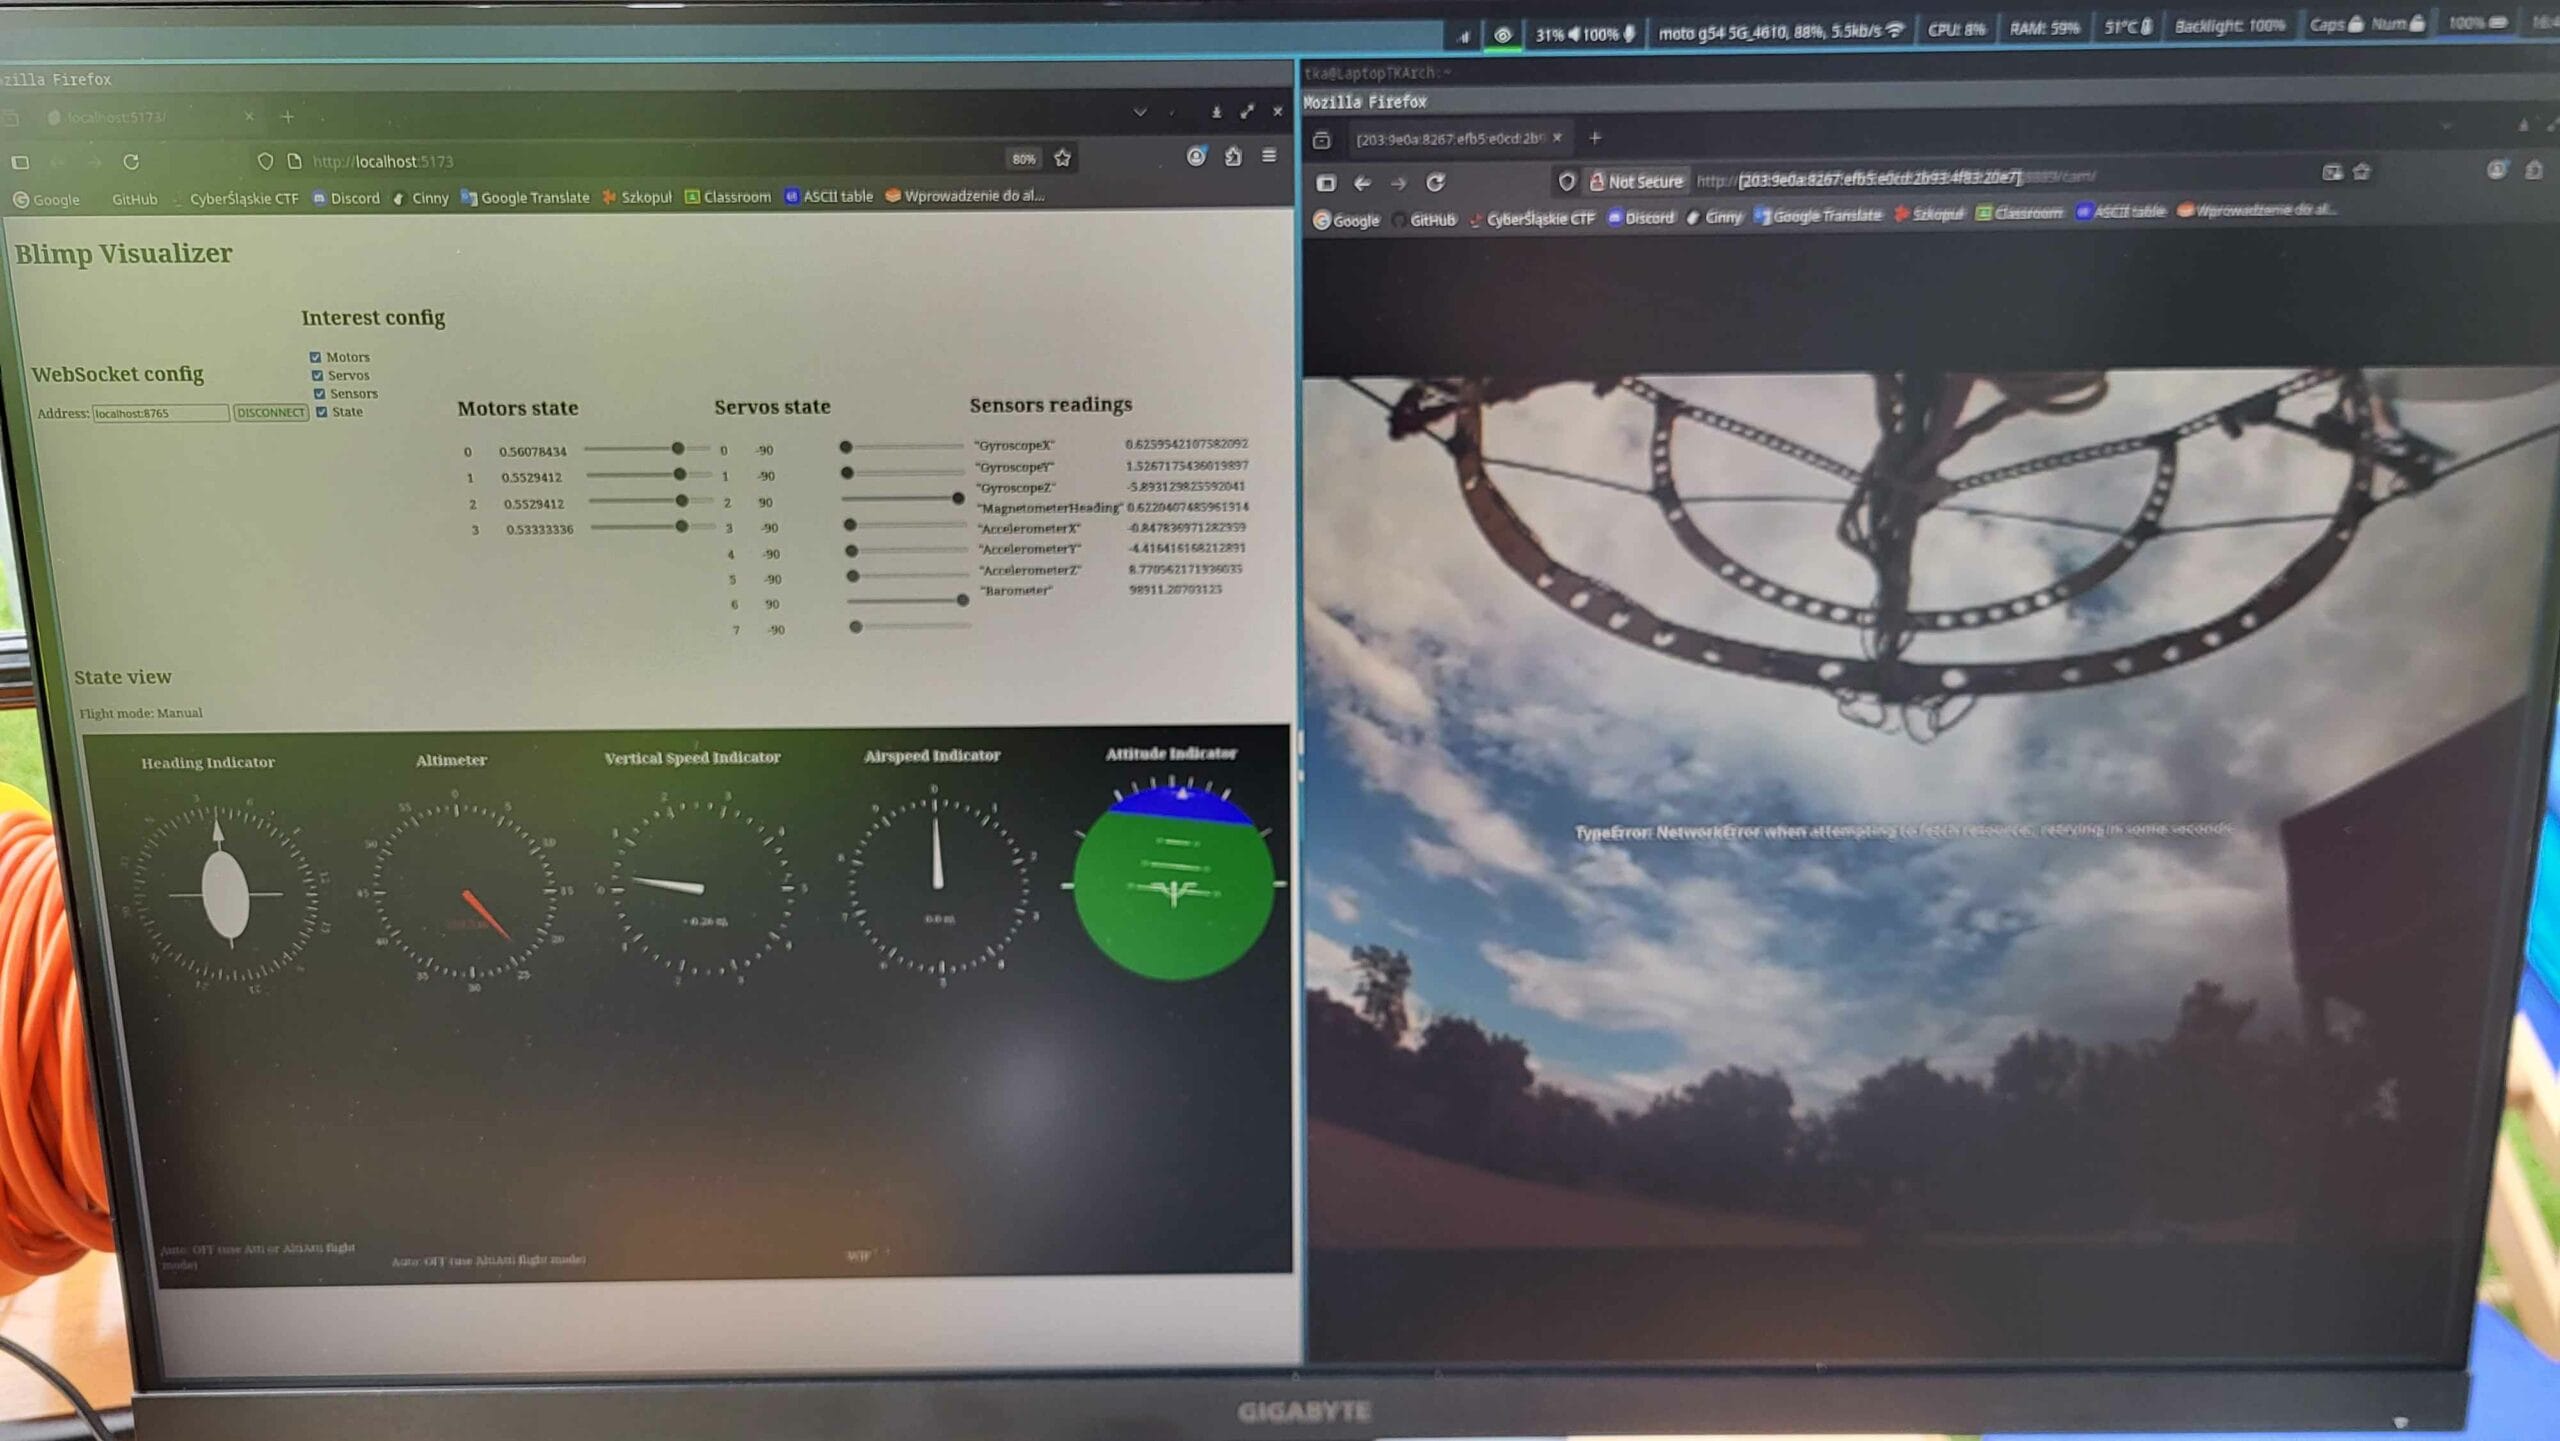Viewport: 2560px width, 1441px height.
Task: Open left Firefox hamburger menu
Action: pos(1269,155)
